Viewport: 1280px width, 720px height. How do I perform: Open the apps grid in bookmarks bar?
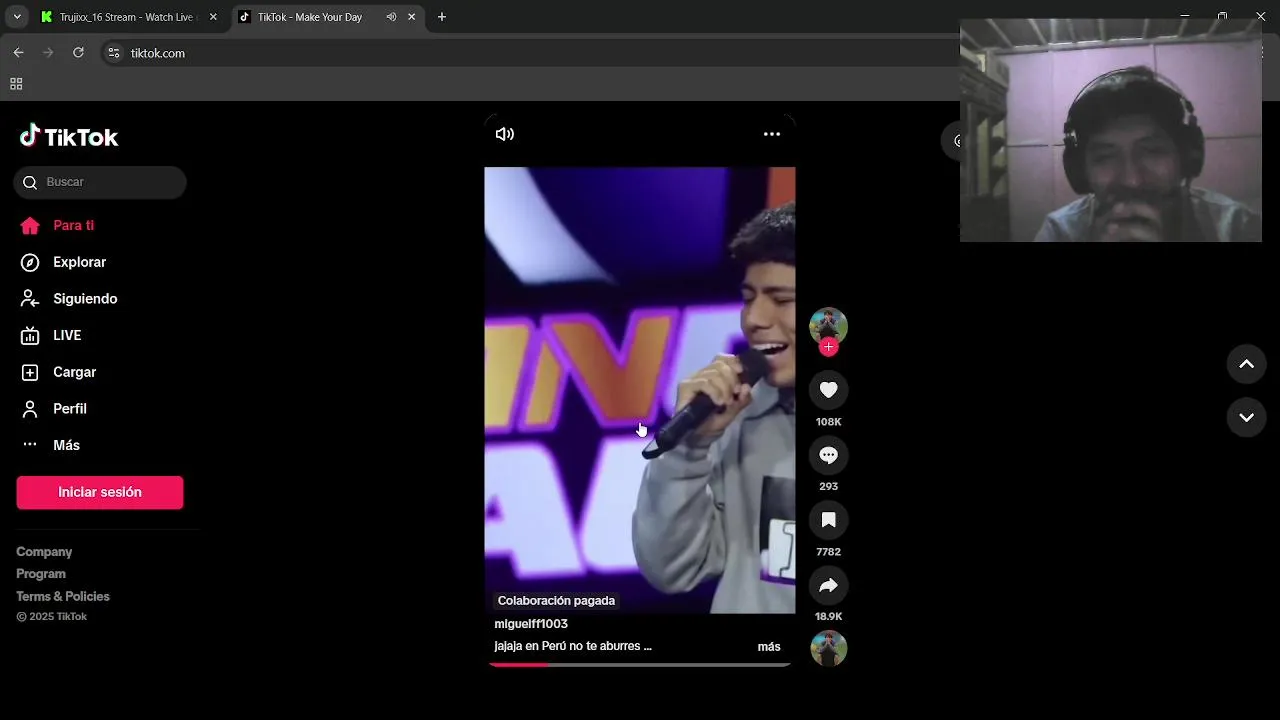tap(16, 84)
